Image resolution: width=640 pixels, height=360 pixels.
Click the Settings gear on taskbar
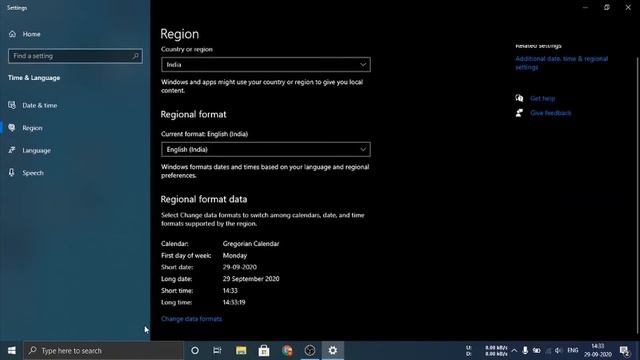[x=333, y=351]
